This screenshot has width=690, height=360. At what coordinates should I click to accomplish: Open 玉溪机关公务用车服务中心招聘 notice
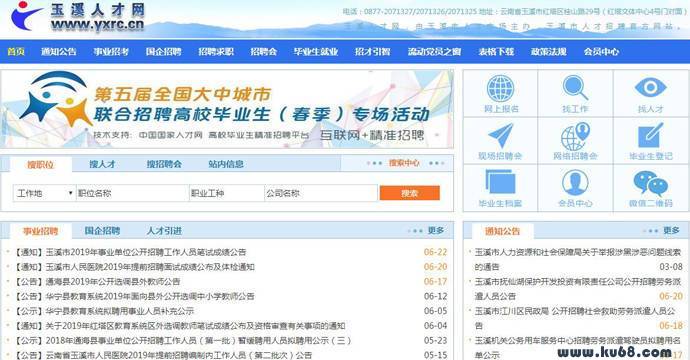click(578, 347)
